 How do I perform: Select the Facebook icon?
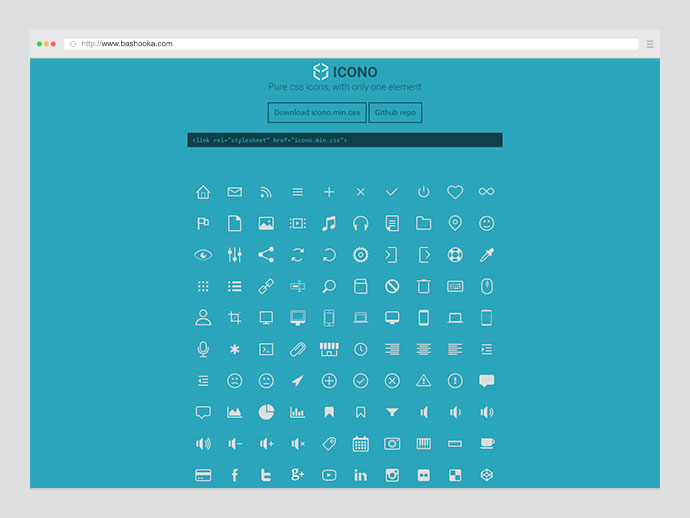click(235, 475)
